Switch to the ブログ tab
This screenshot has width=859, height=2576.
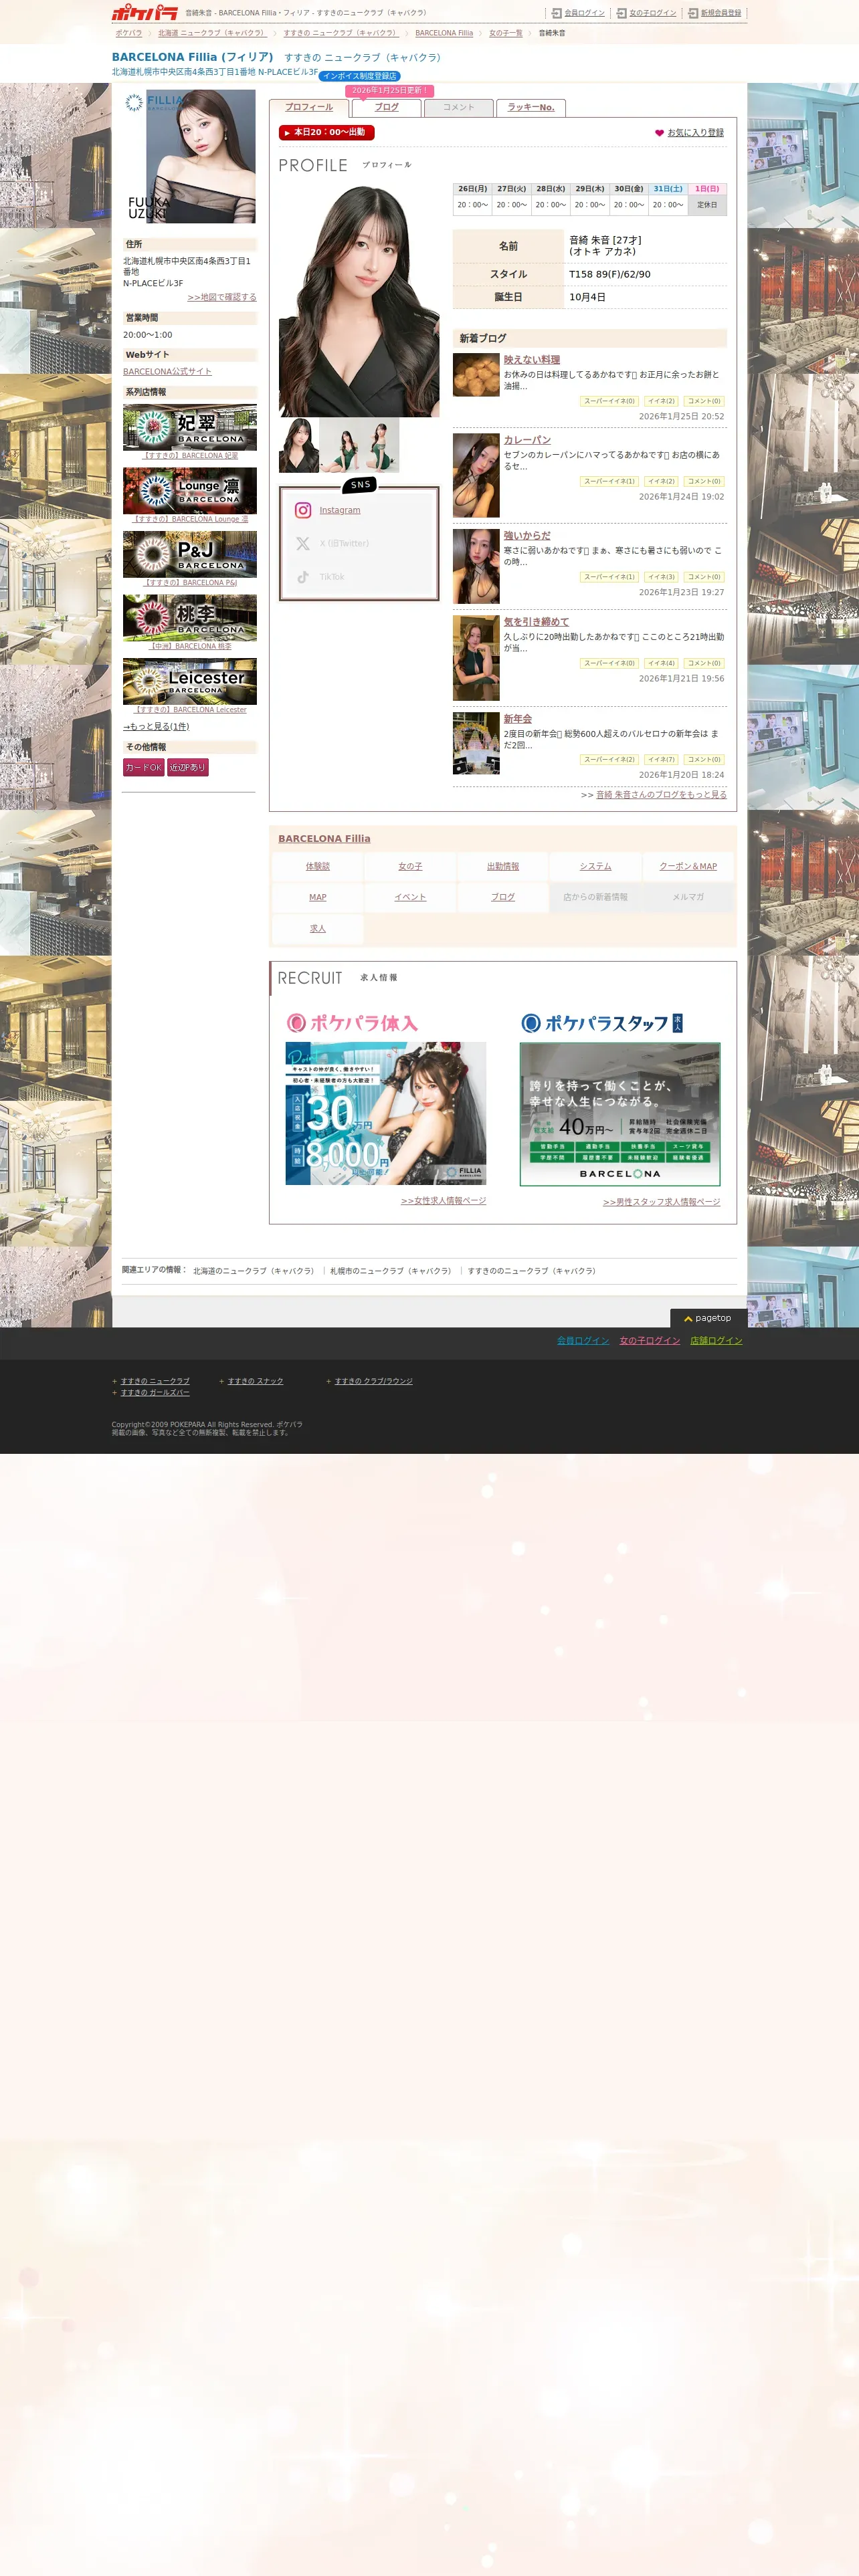point(387,108)
